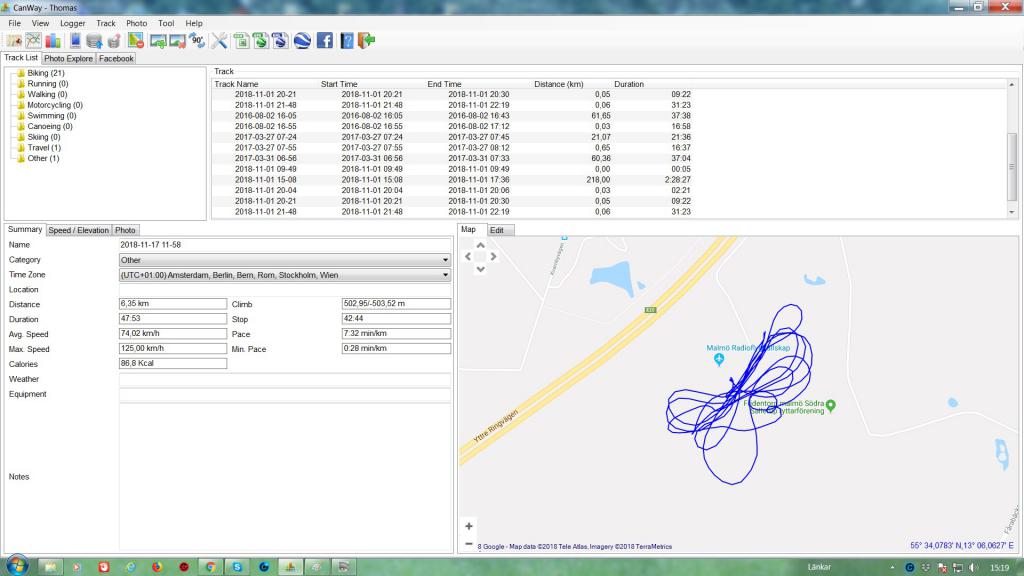Zoom out the map with minus button
1024x576 pixels.
(x=469, y=544)
